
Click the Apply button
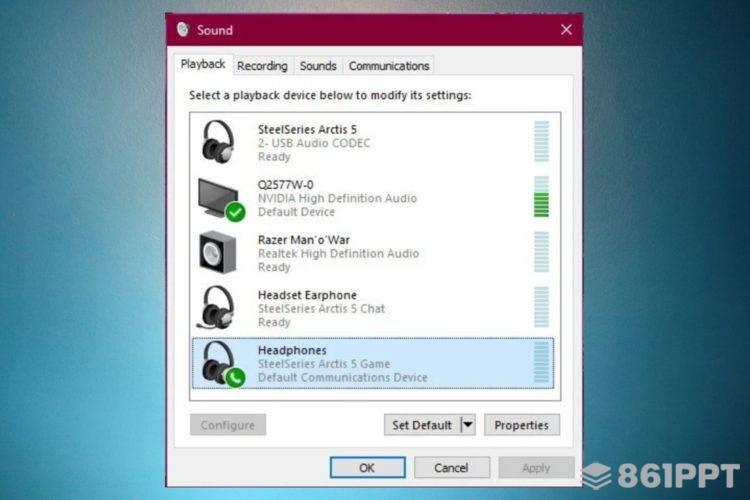coord(536,467)
